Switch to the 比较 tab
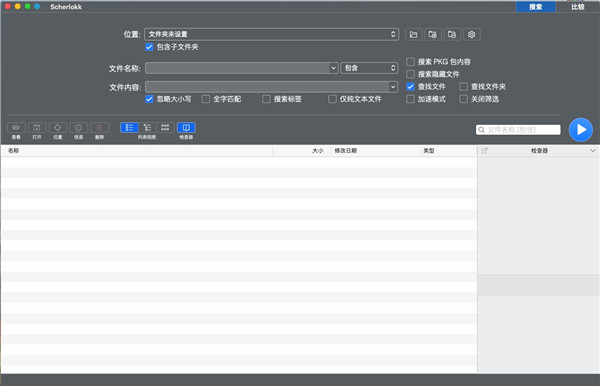 578,7
